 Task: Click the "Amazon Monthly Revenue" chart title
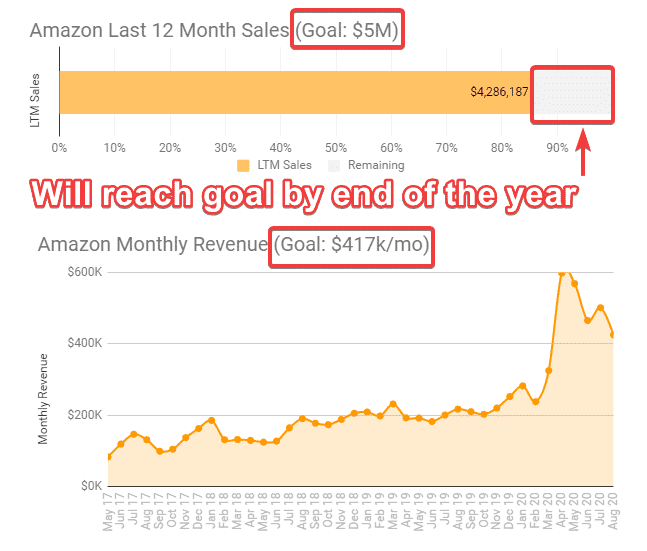tap(151, 244)
